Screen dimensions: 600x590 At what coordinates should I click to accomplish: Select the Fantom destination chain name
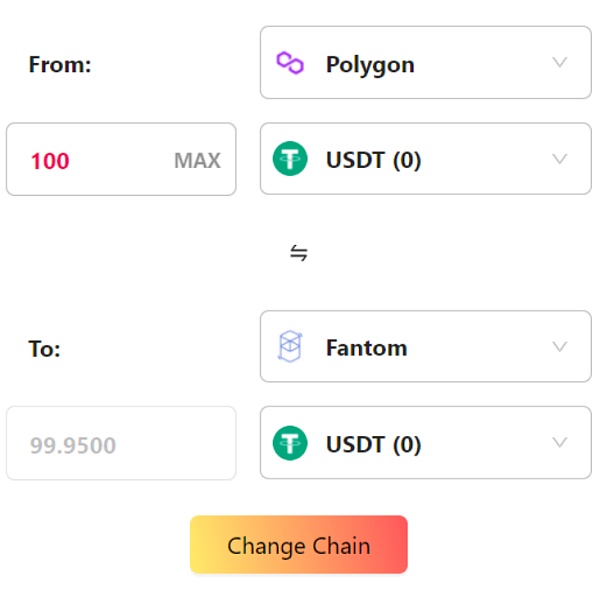366,349
